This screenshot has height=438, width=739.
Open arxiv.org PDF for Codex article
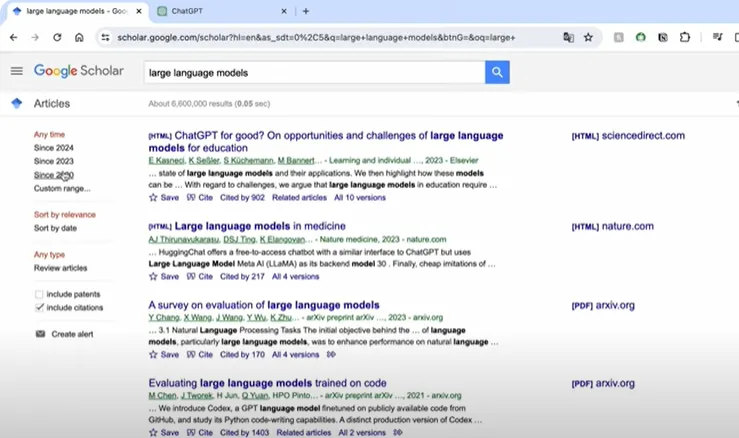pyautogui.click(x=603, y=383)
